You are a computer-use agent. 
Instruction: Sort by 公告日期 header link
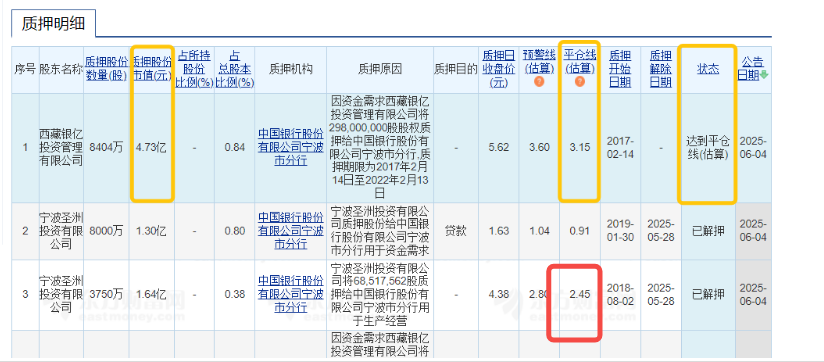click(x=750, y=68)
